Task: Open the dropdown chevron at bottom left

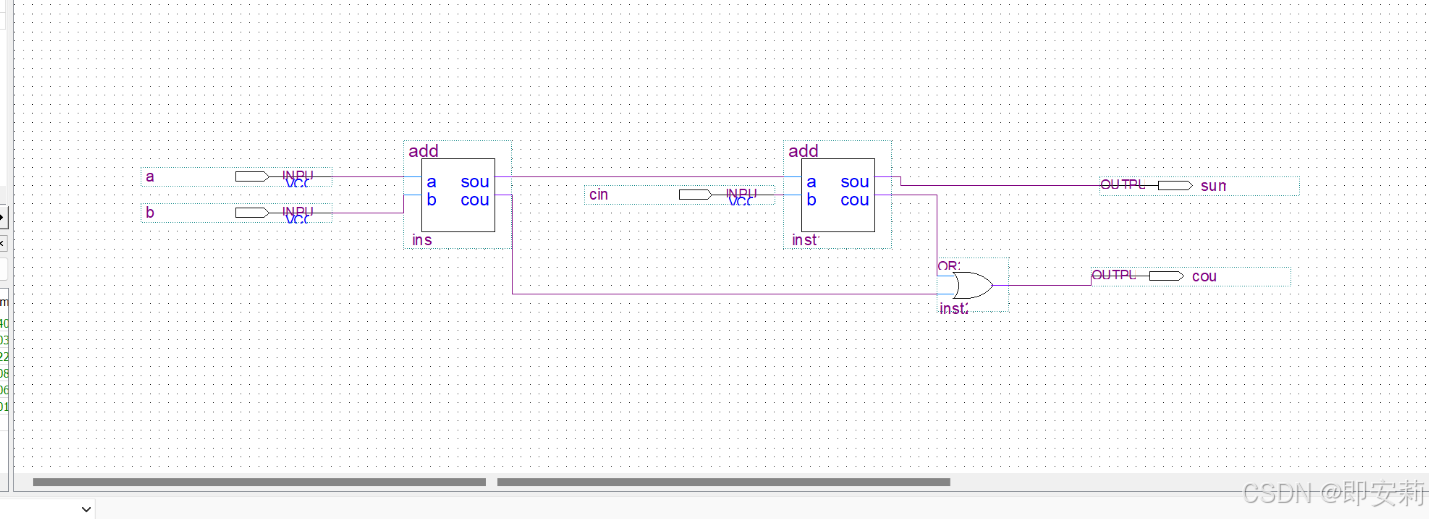Action: click(x=86, y=509)
